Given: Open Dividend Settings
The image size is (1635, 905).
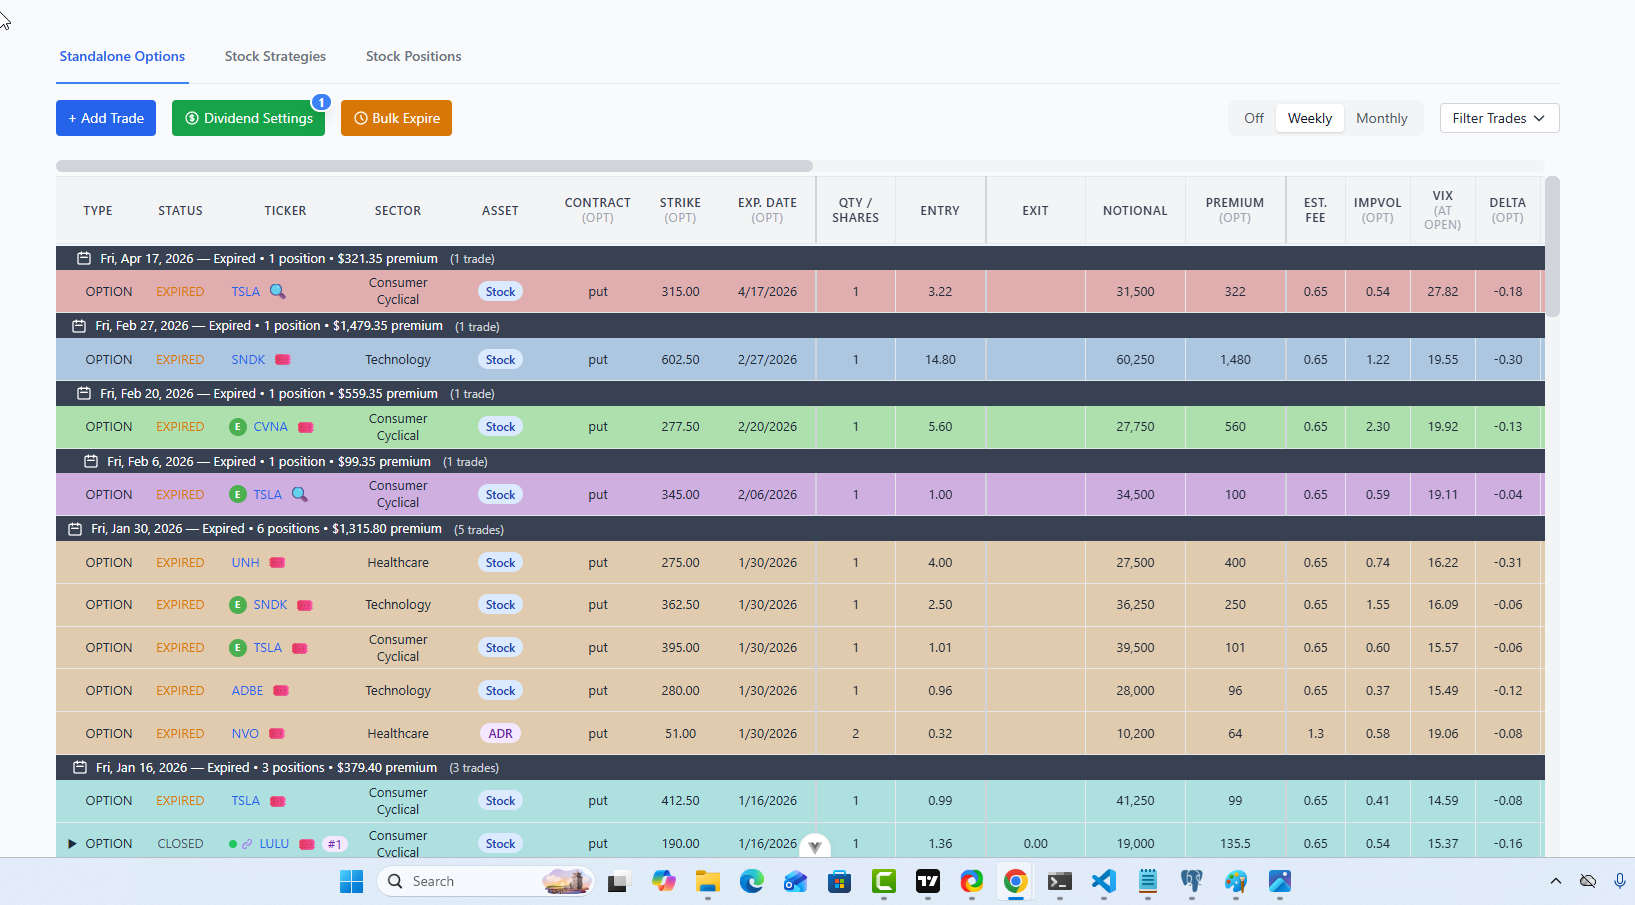Looking at the screenshot, I should [x=248, y=118].
